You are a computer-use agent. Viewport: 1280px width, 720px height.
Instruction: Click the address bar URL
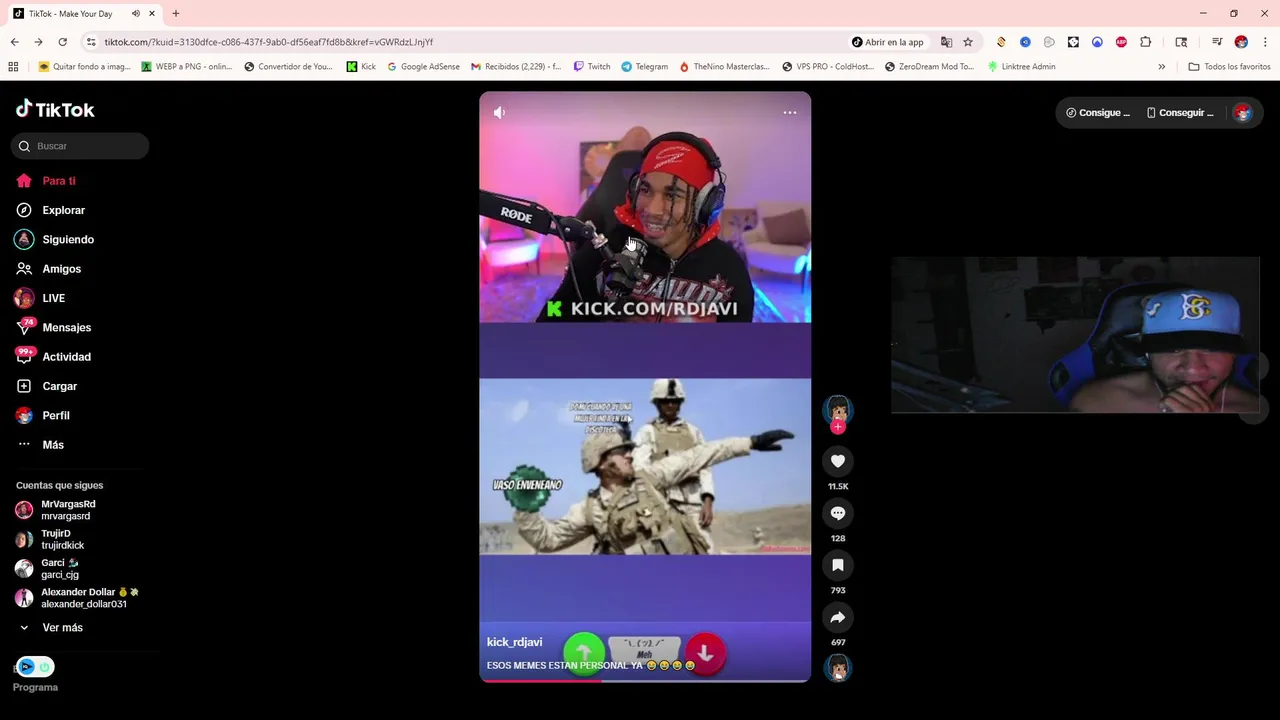pos(268,42)
